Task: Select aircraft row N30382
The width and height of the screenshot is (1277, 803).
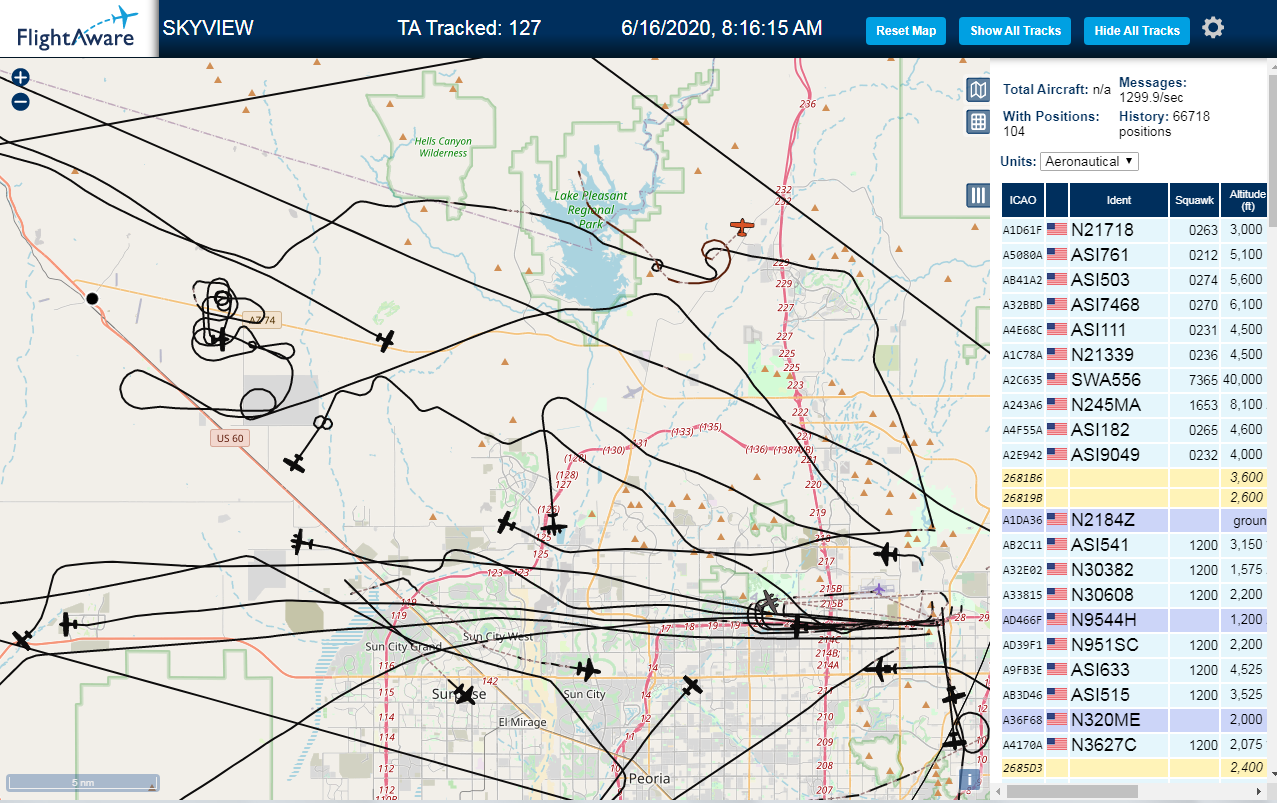Action: tap(1135, 570)
